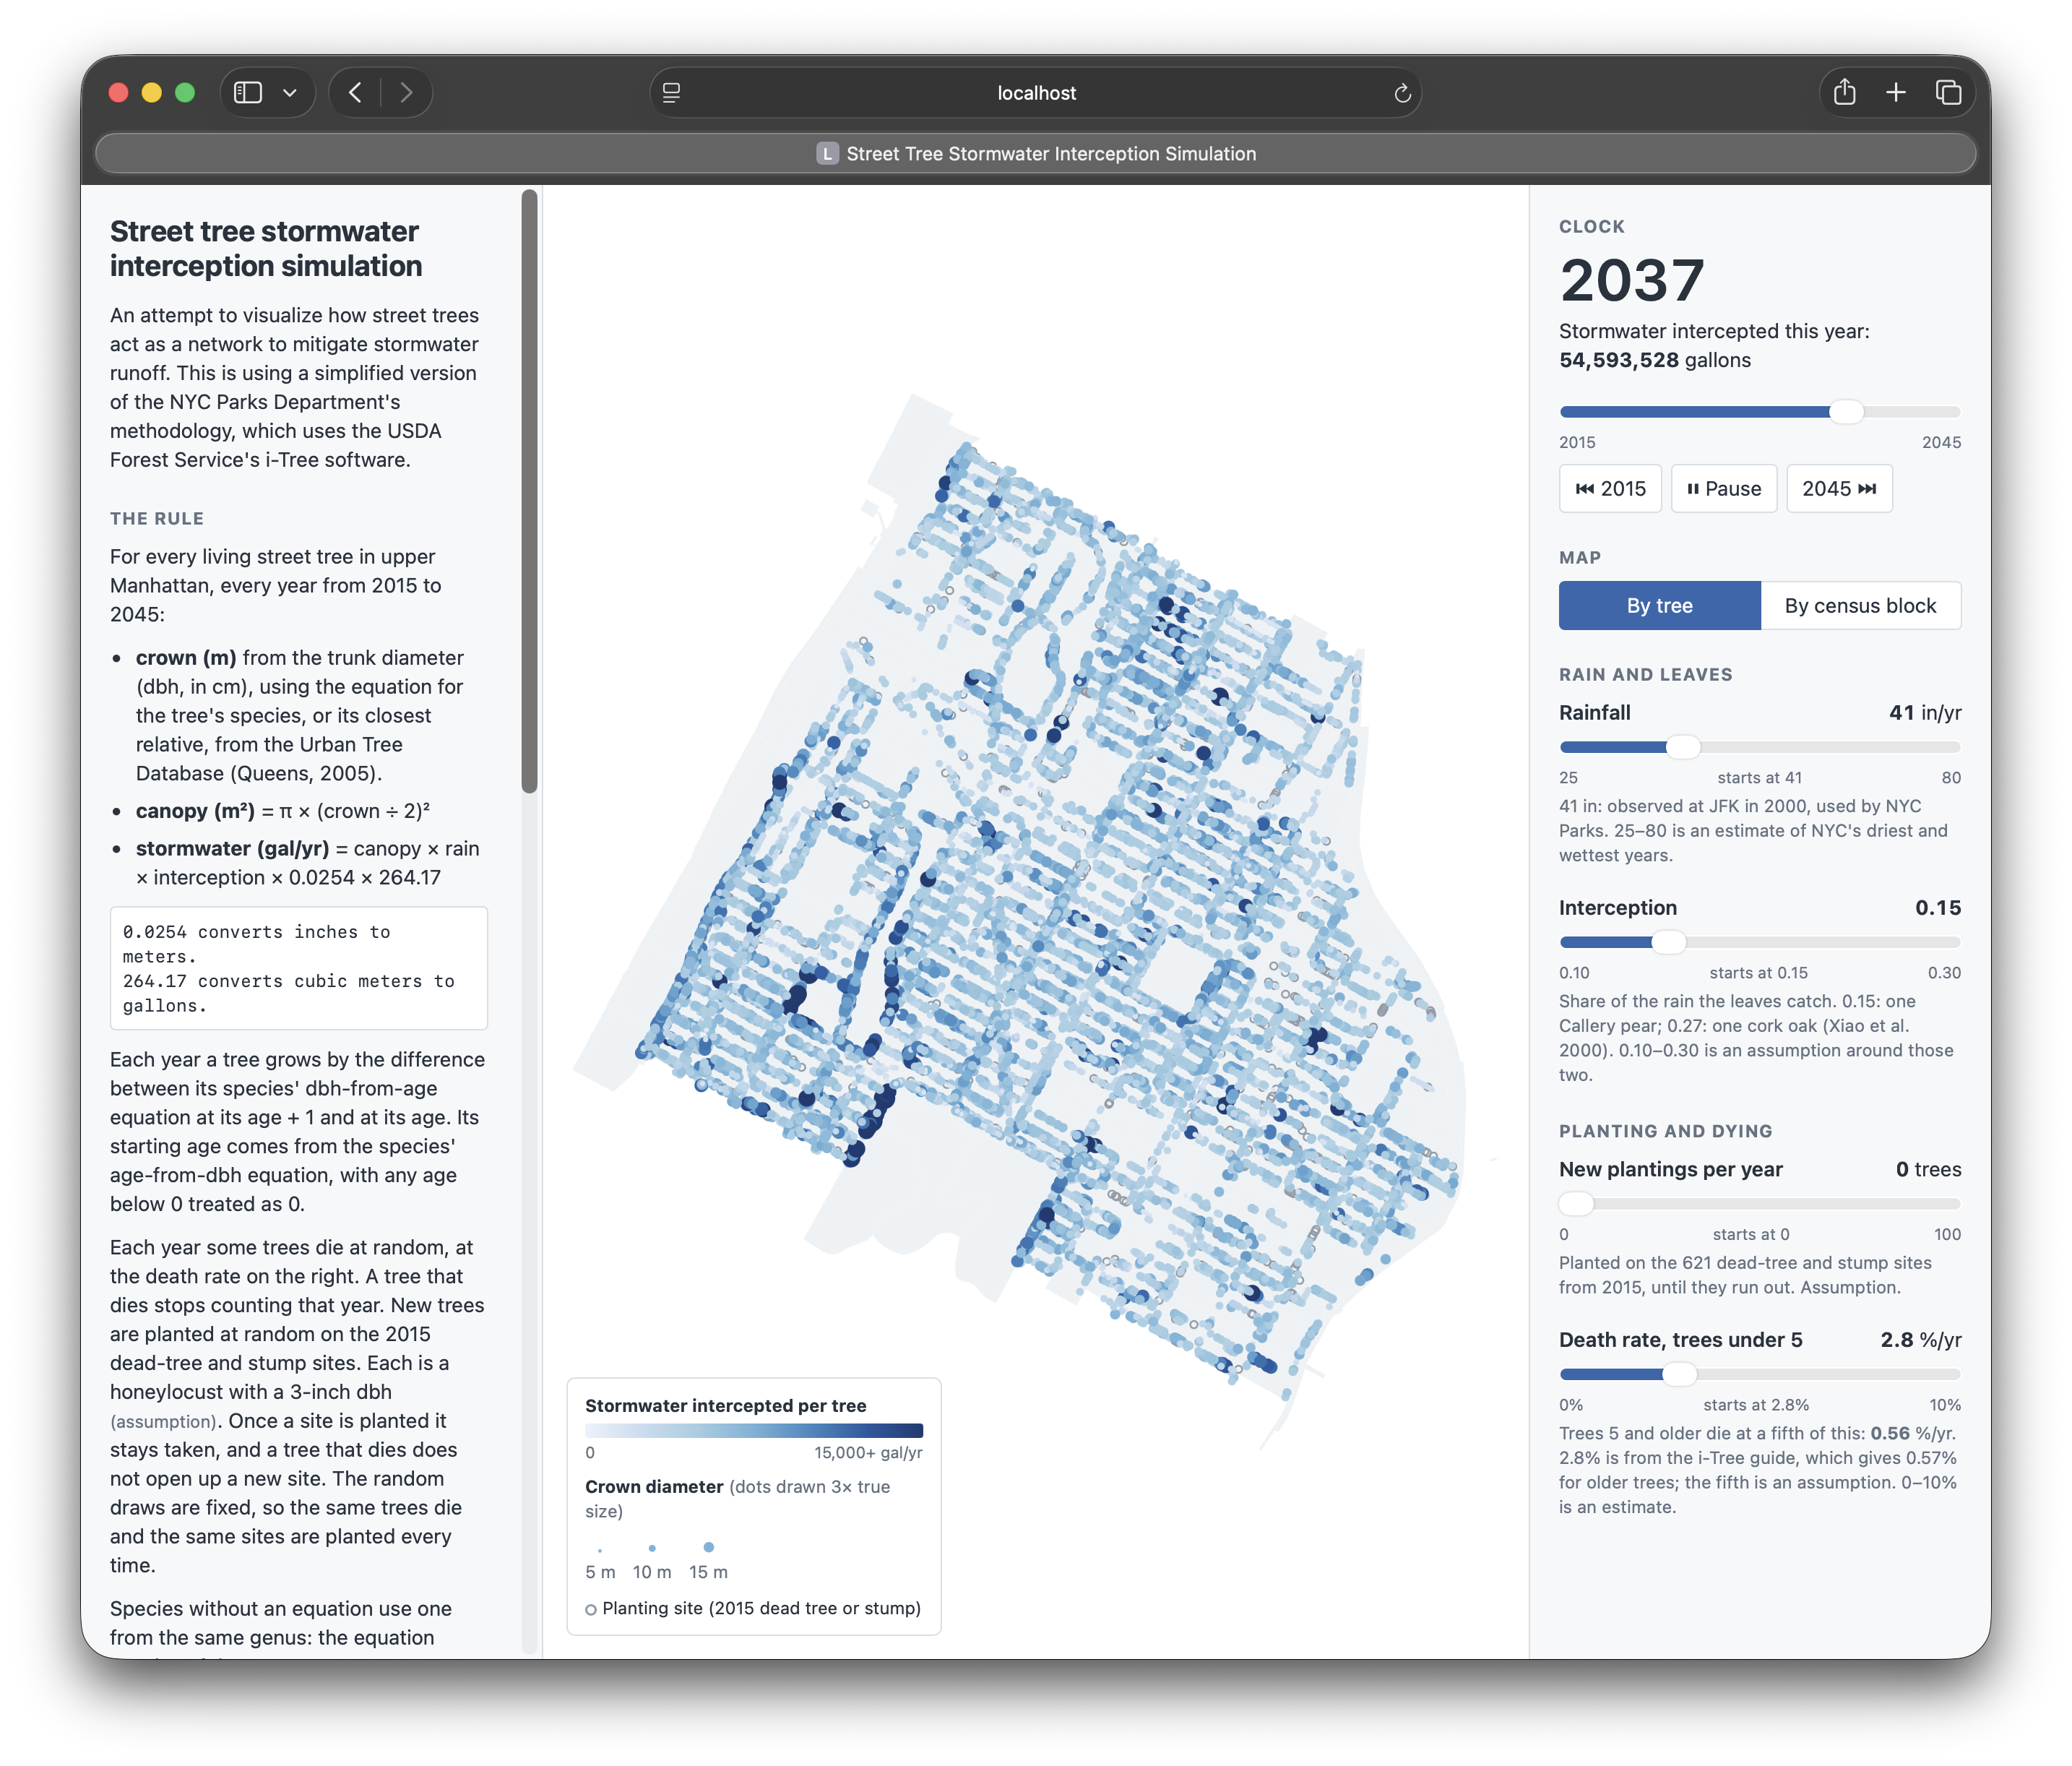Open the Share icon in the toolbar
Screen dimensions: 2072x1766
pos(1845,92)
